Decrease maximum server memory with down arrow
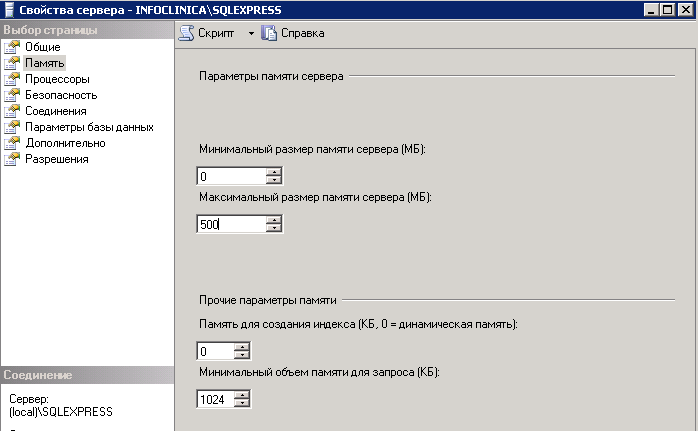This screenshot has width=698, height=431. pyautogui.click(x=274, y=228)
